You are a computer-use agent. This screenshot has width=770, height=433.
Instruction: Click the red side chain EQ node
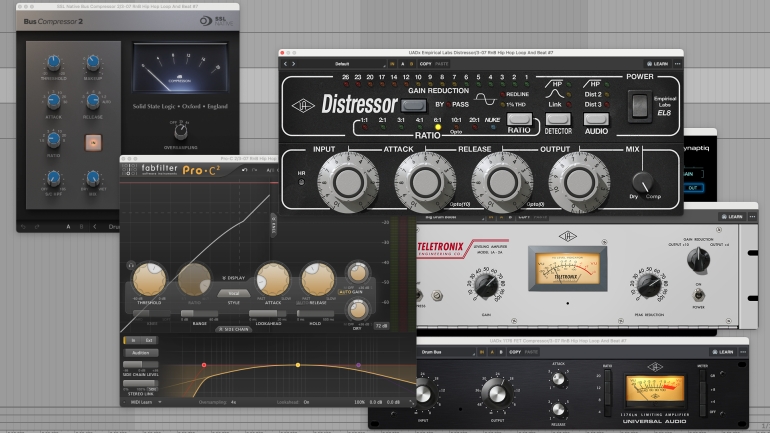(x=204, y=365)
